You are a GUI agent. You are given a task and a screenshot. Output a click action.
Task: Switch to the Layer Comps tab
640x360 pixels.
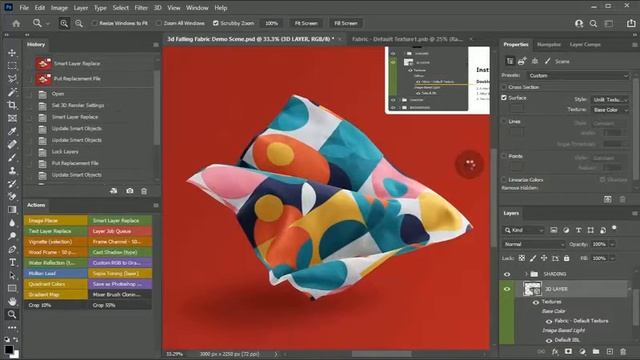coord(585,44)
